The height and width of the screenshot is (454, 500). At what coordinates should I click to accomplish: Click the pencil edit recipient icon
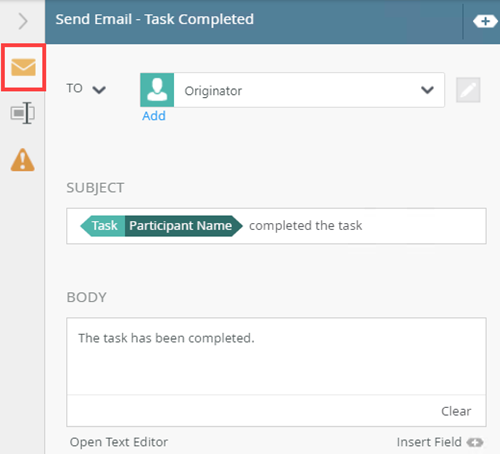tap(468, 90)
